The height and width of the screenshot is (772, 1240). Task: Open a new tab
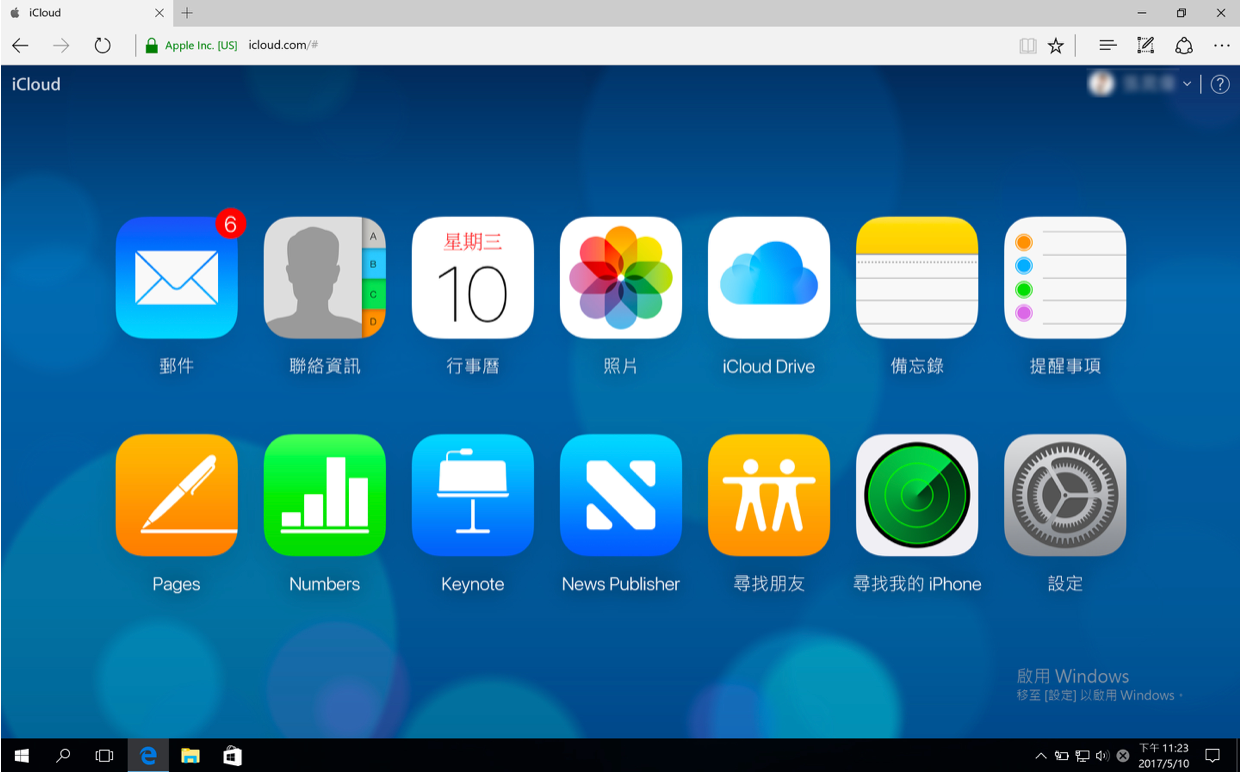coord(187,13)
